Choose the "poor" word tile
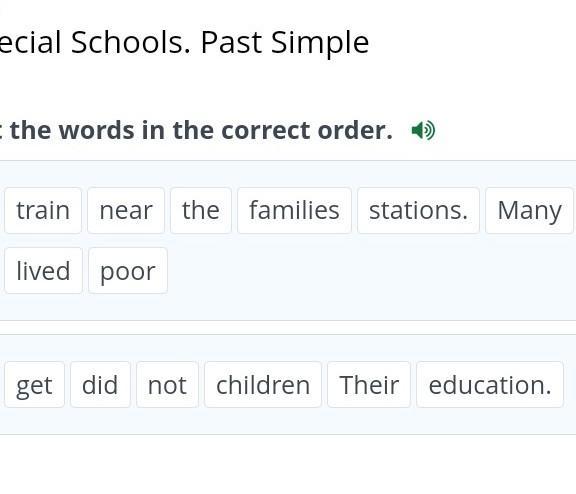576x494 pixels. (x=128, y=271)
